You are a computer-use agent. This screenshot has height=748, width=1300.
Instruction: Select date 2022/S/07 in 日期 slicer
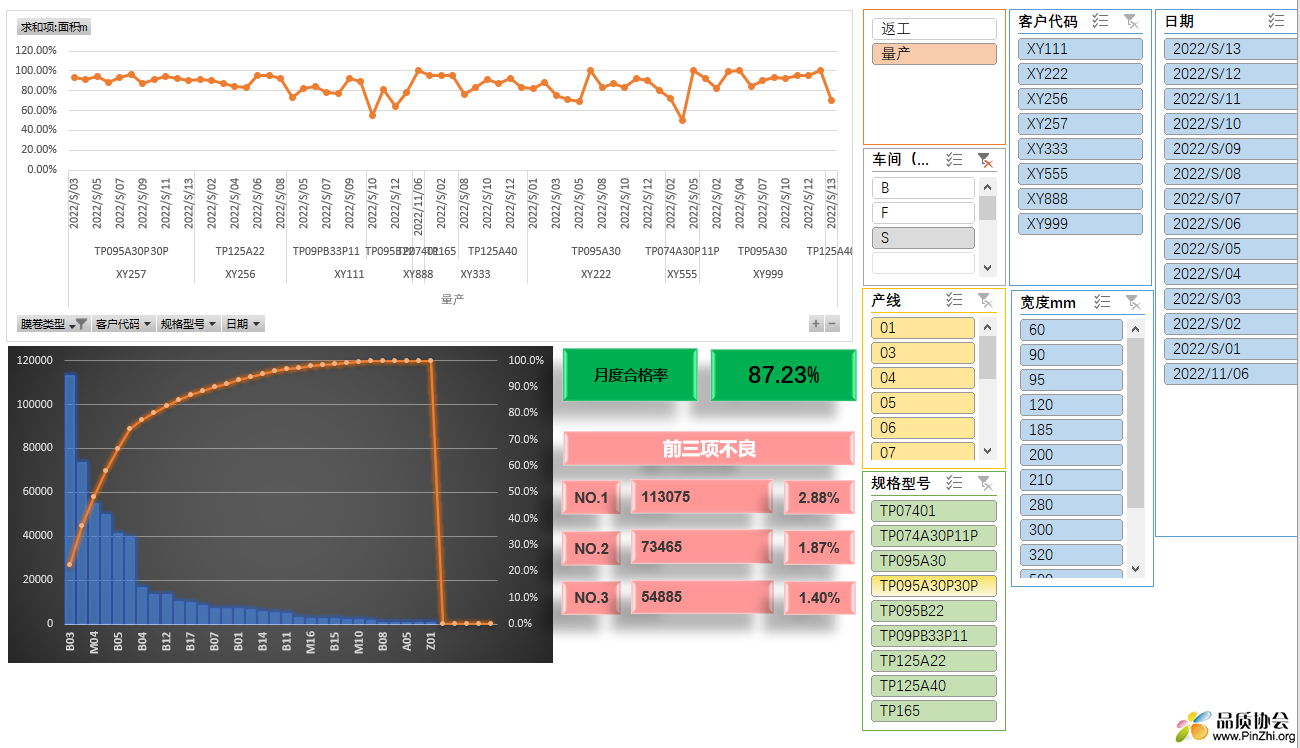tap(1231, 199)
